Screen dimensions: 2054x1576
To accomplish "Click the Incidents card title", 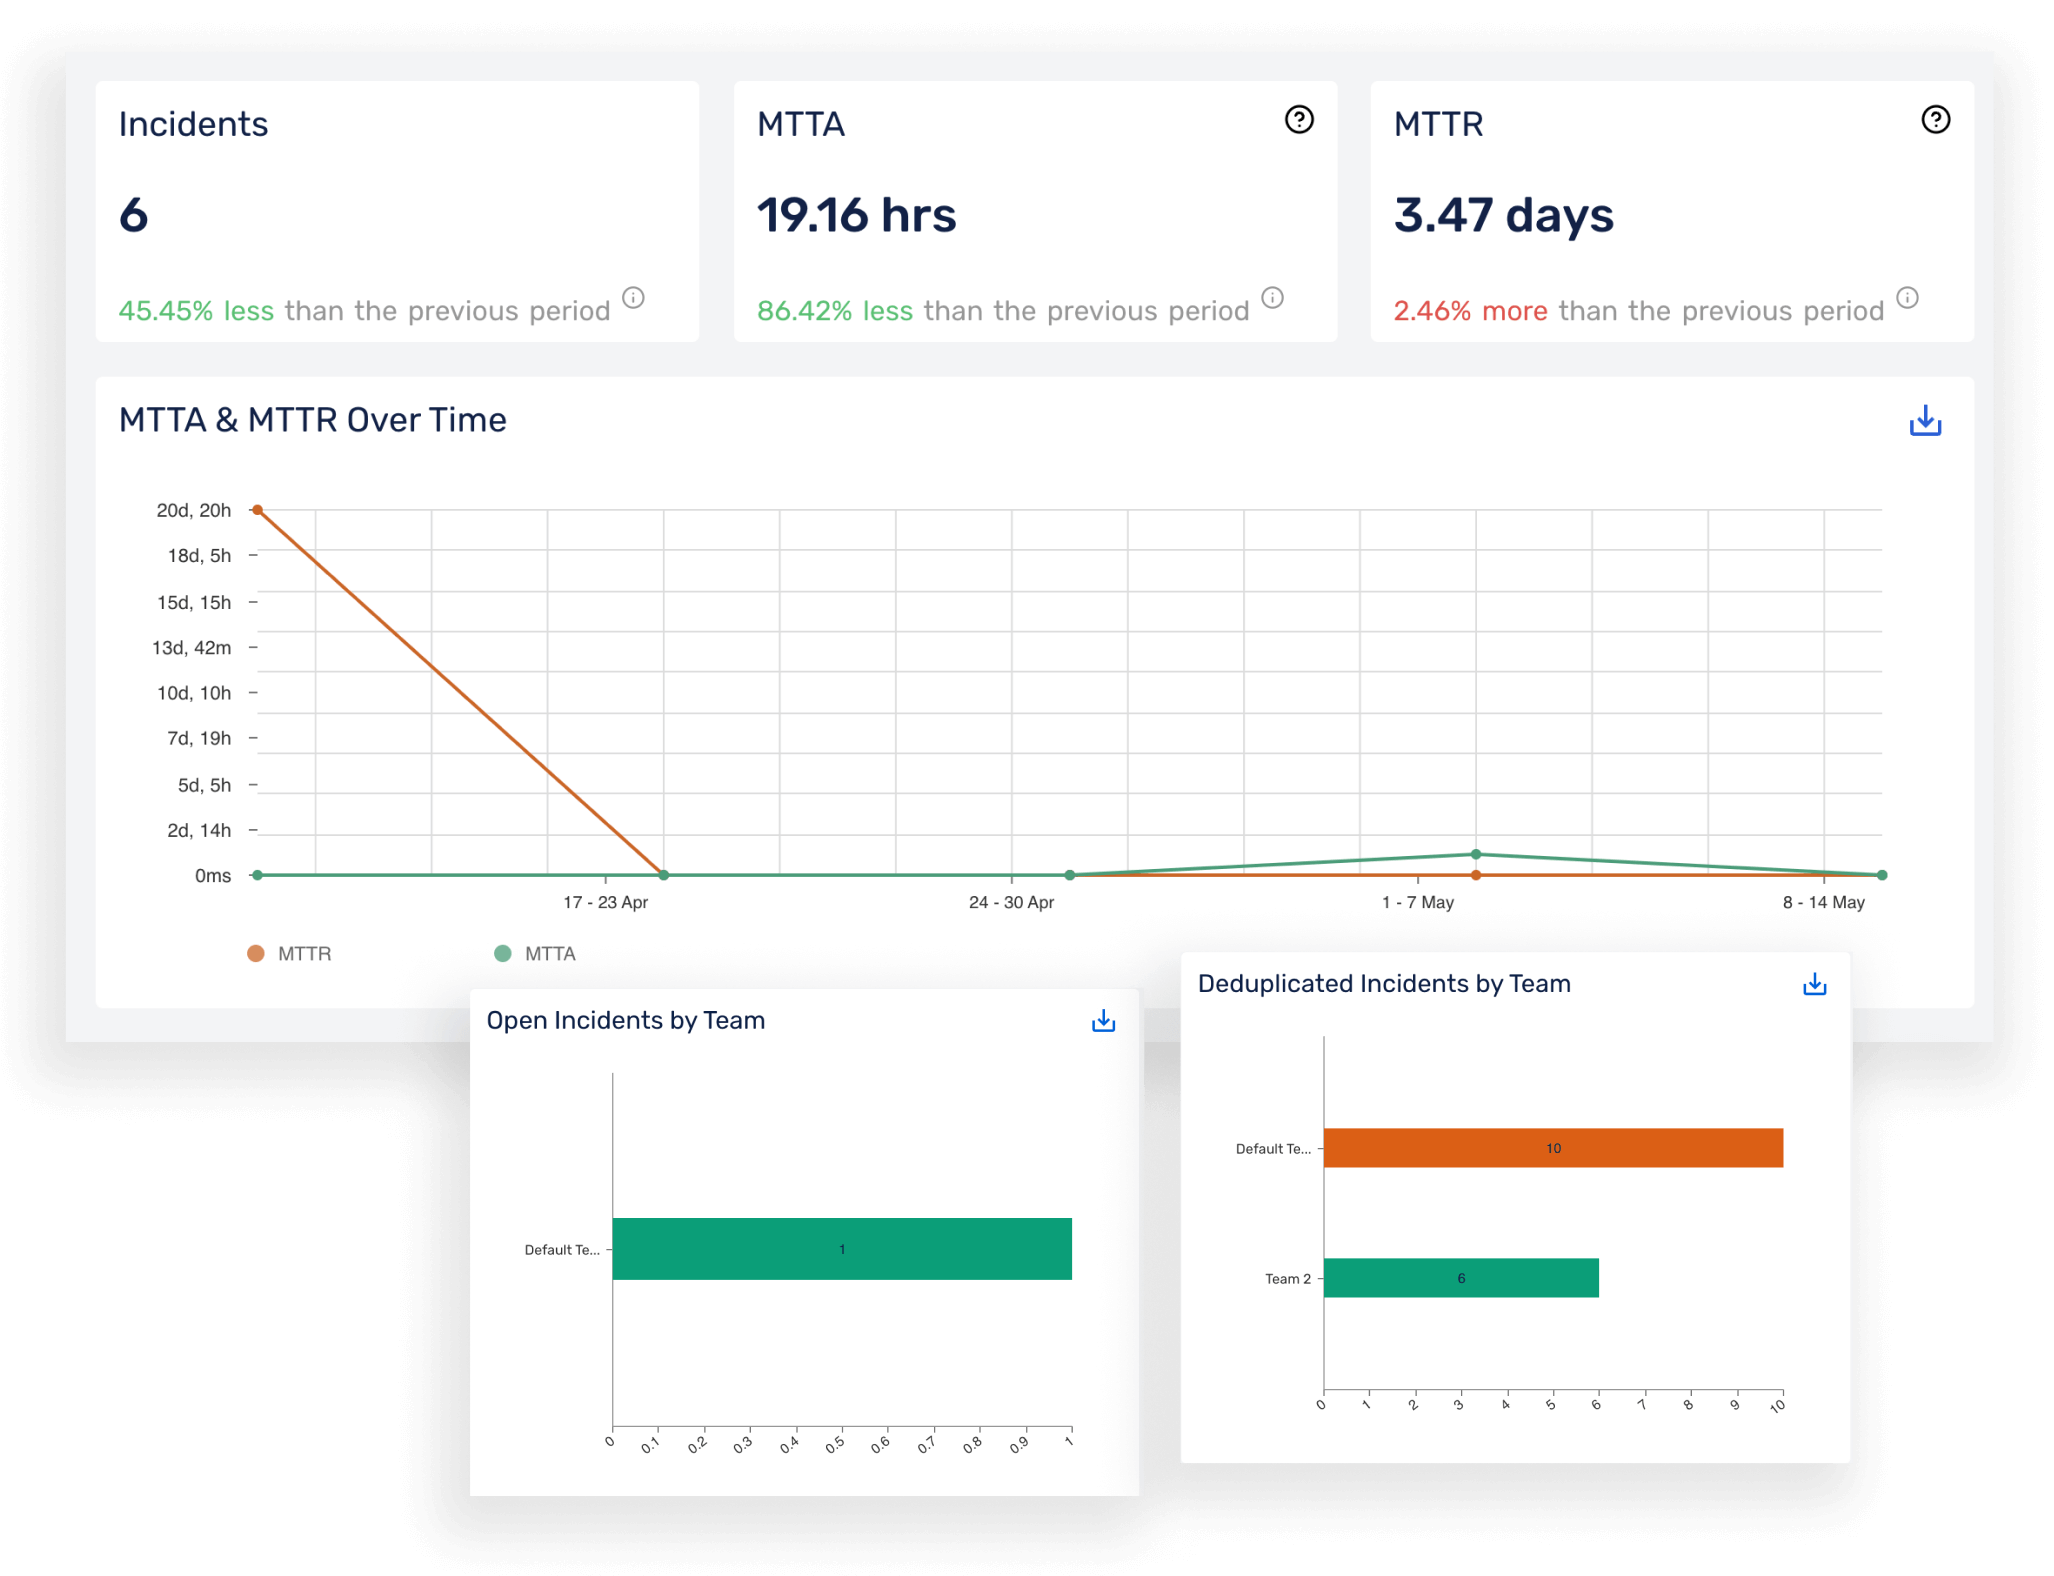I will pos(193,124).
